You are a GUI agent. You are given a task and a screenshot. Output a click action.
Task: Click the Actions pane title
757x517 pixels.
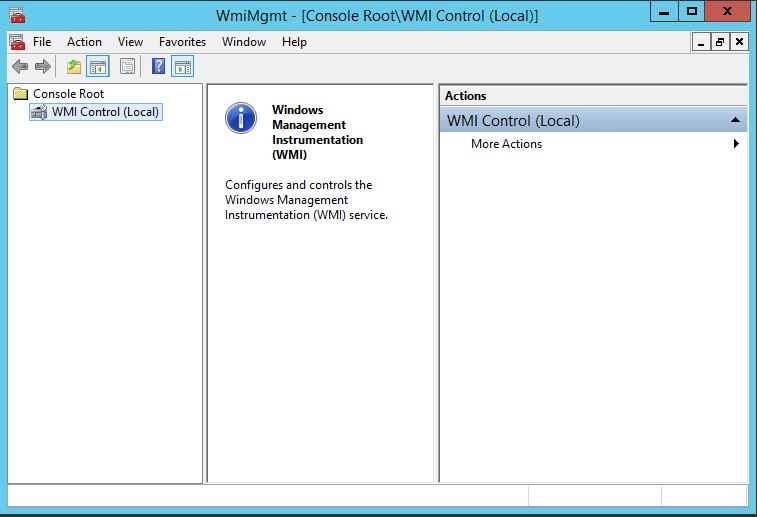(465, 96)
